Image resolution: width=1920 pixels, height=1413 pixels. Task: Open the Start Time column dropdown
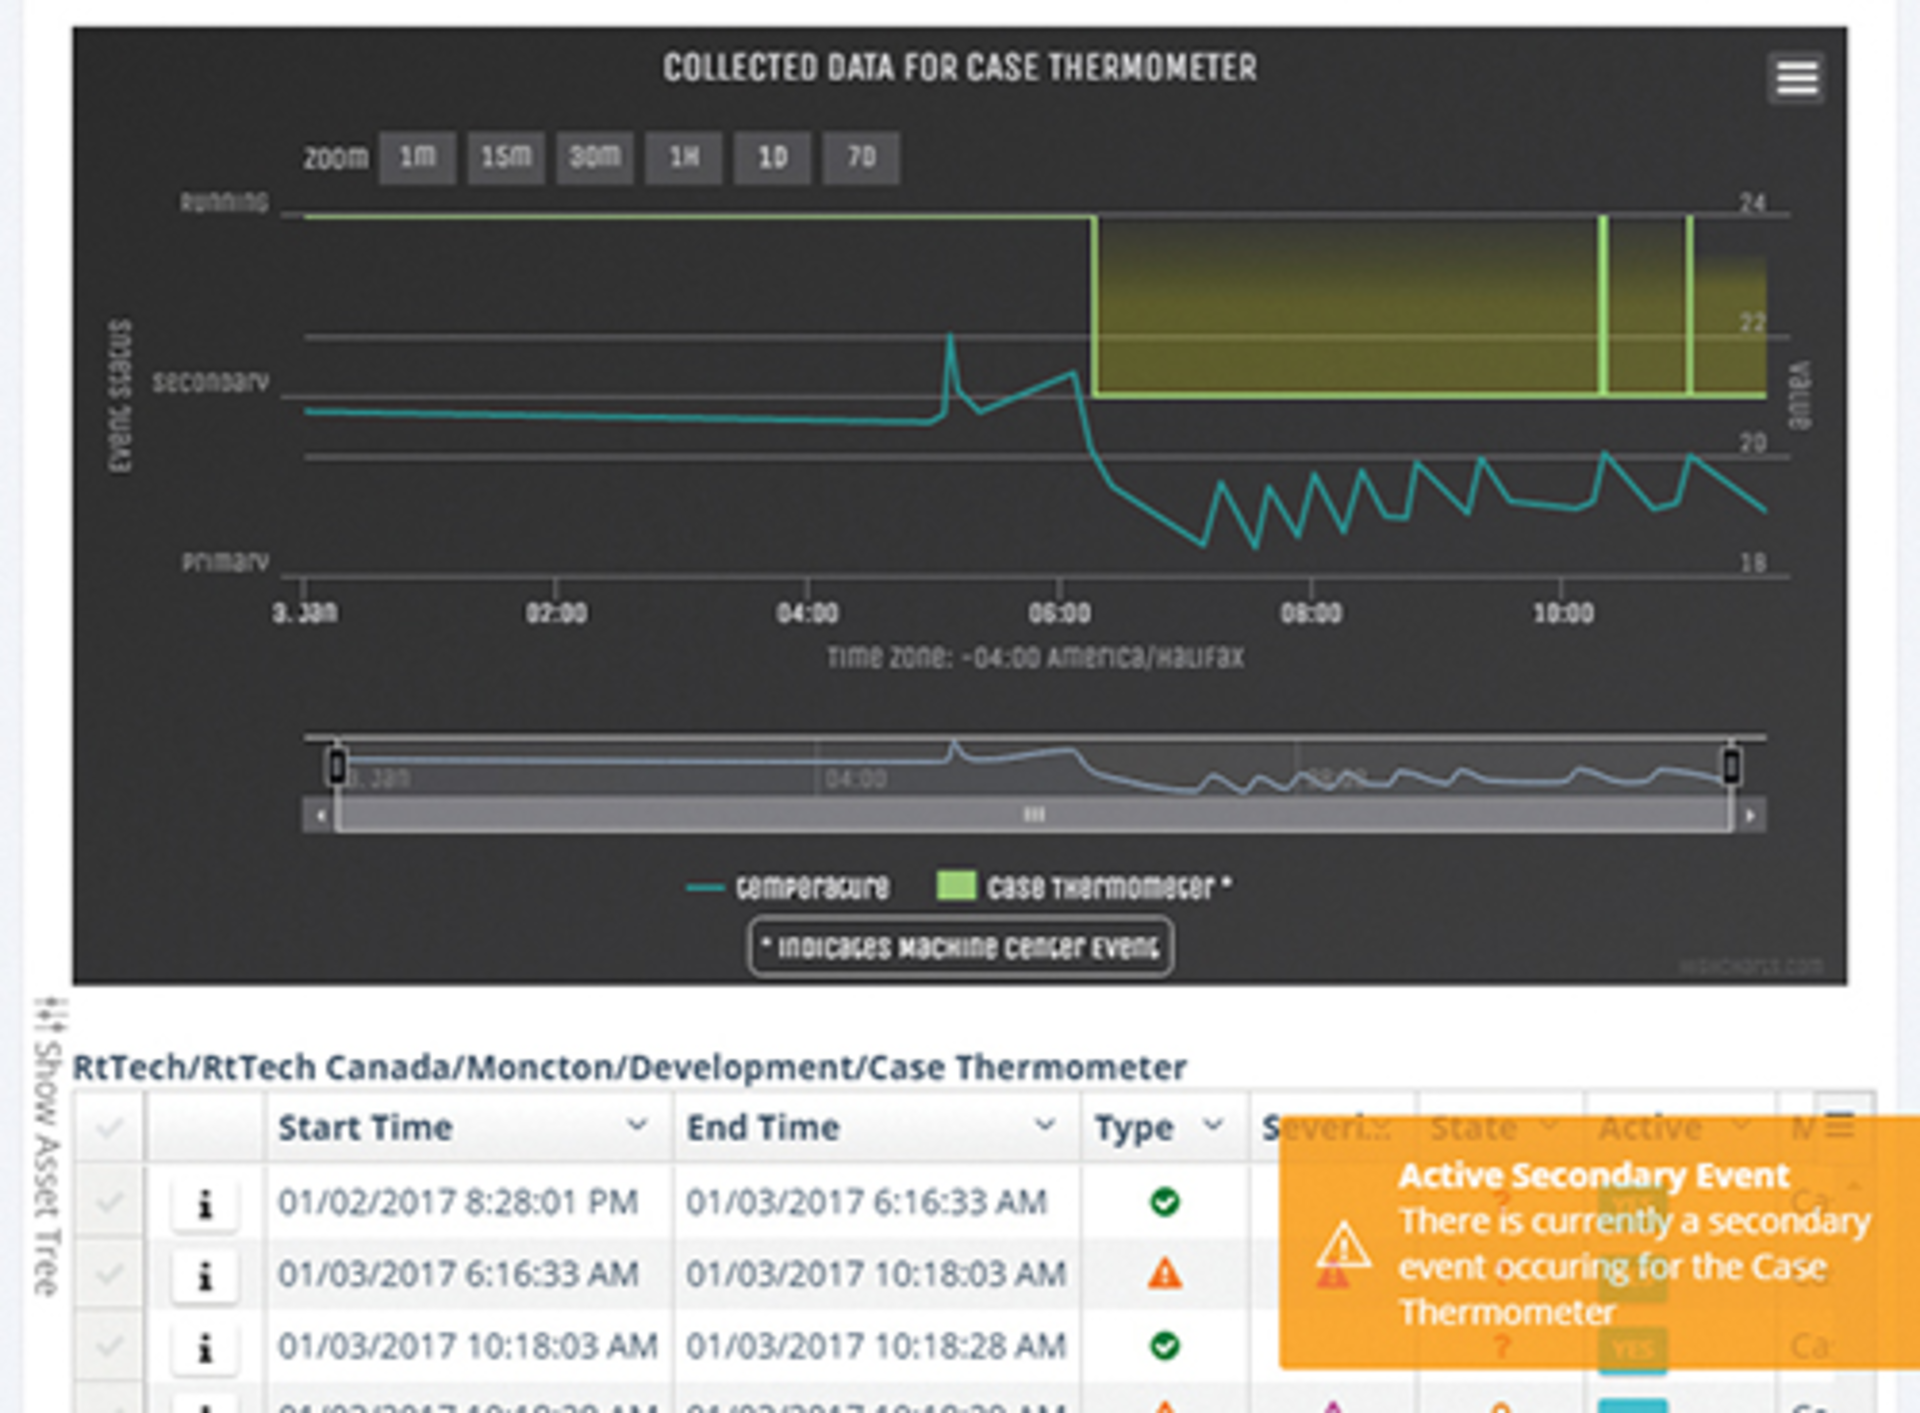637,1125
